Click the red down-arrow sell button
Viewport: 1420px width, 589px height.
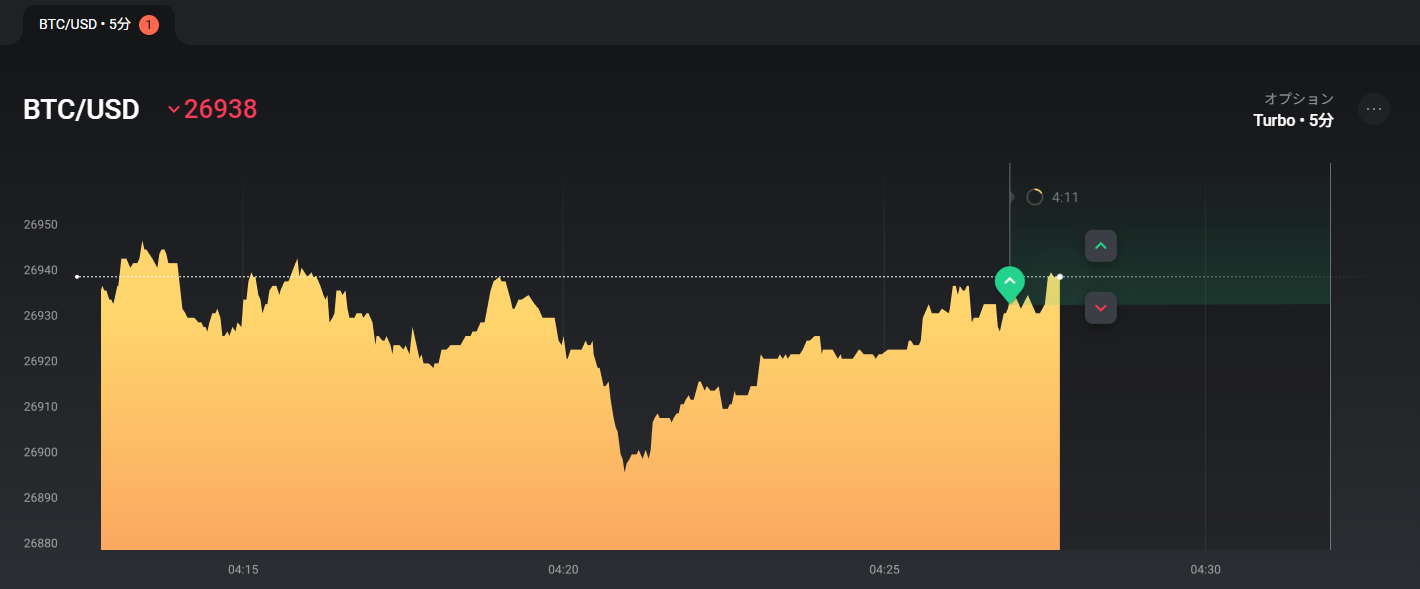click(1101, 308)
